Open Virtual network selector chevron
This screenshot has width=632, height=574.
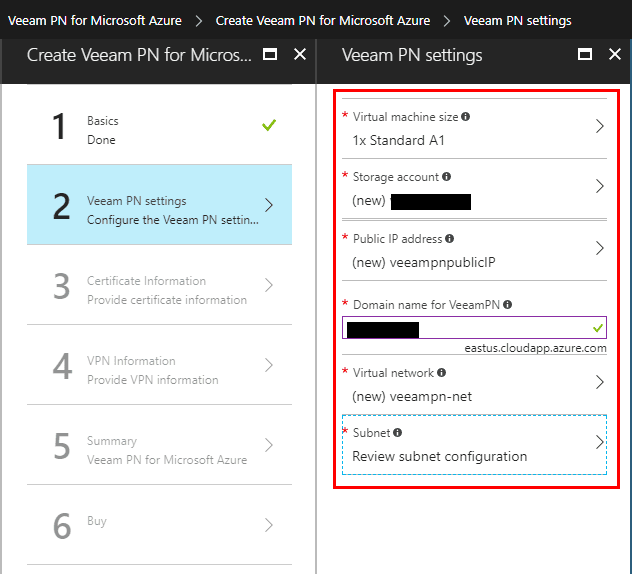600,382
